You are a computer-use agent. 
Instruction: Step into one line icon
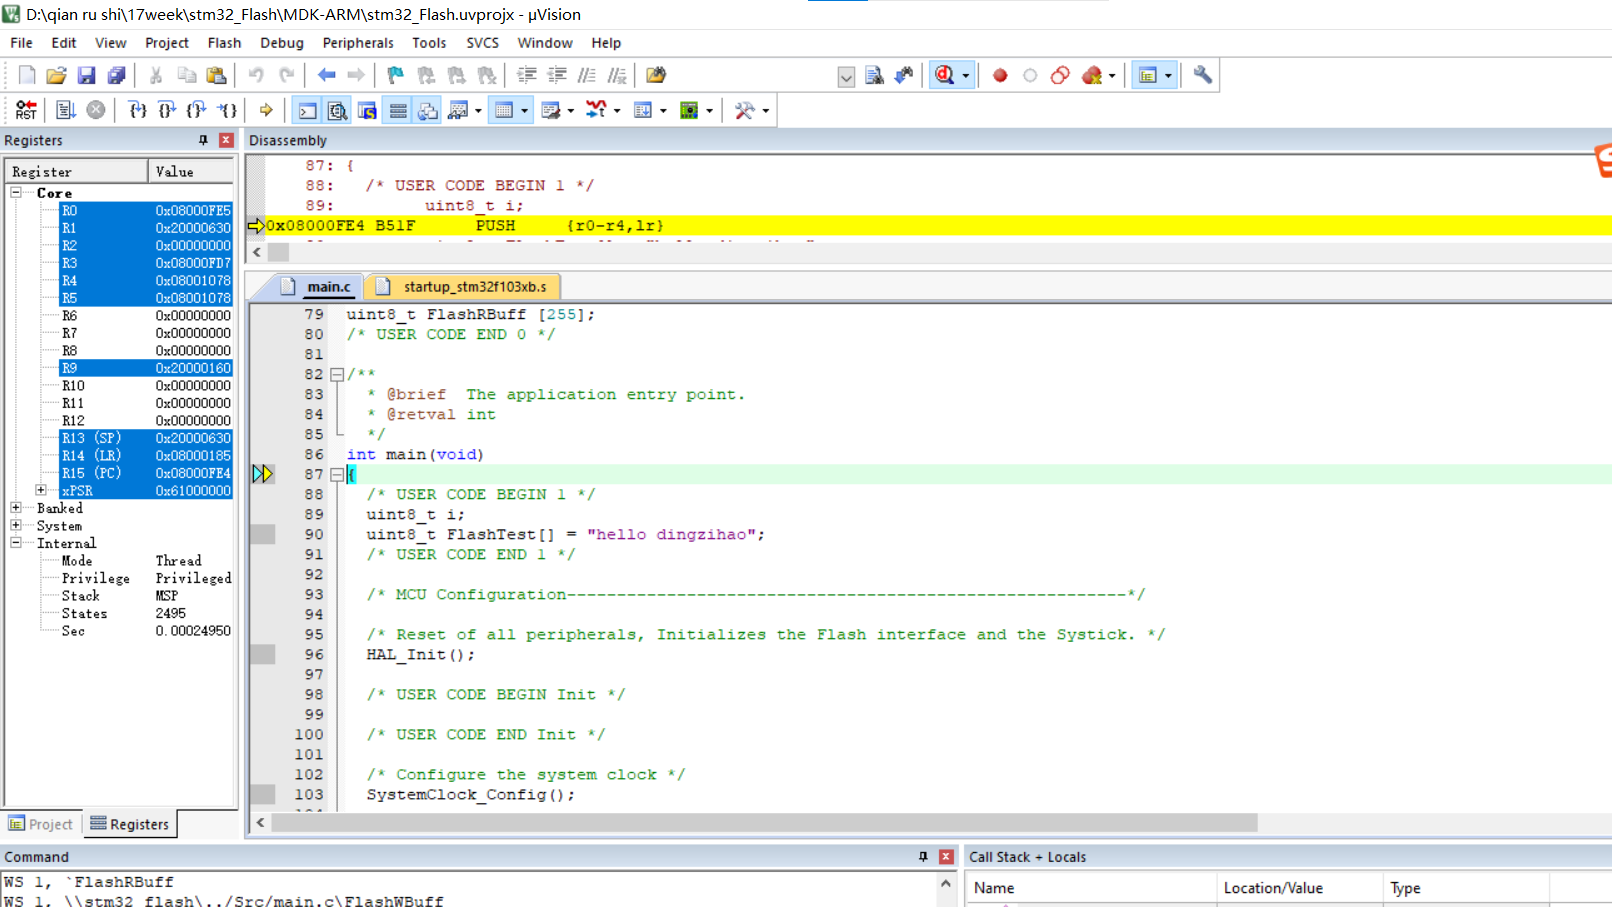138,110
